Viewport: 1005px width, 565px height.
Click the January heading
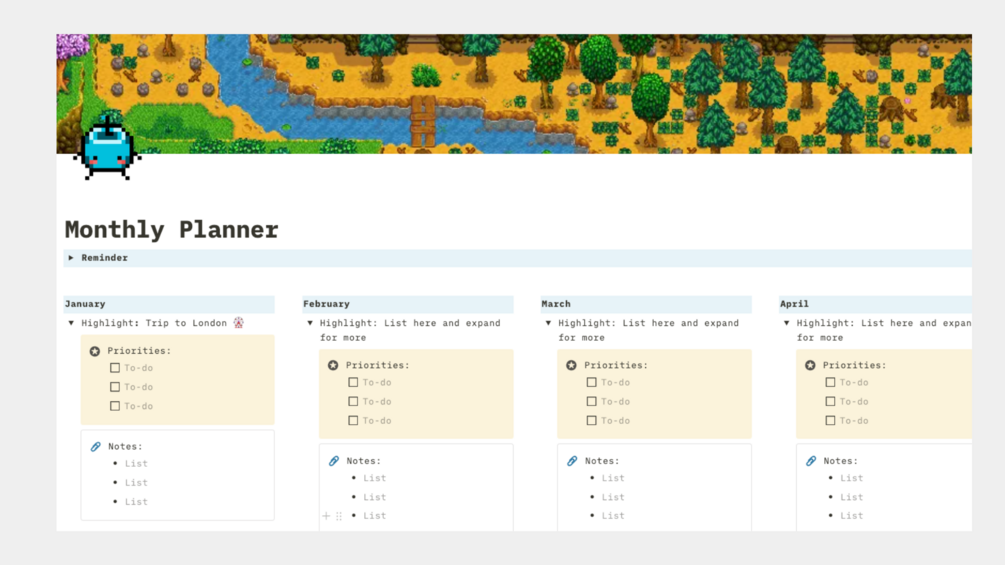[85, 304]
